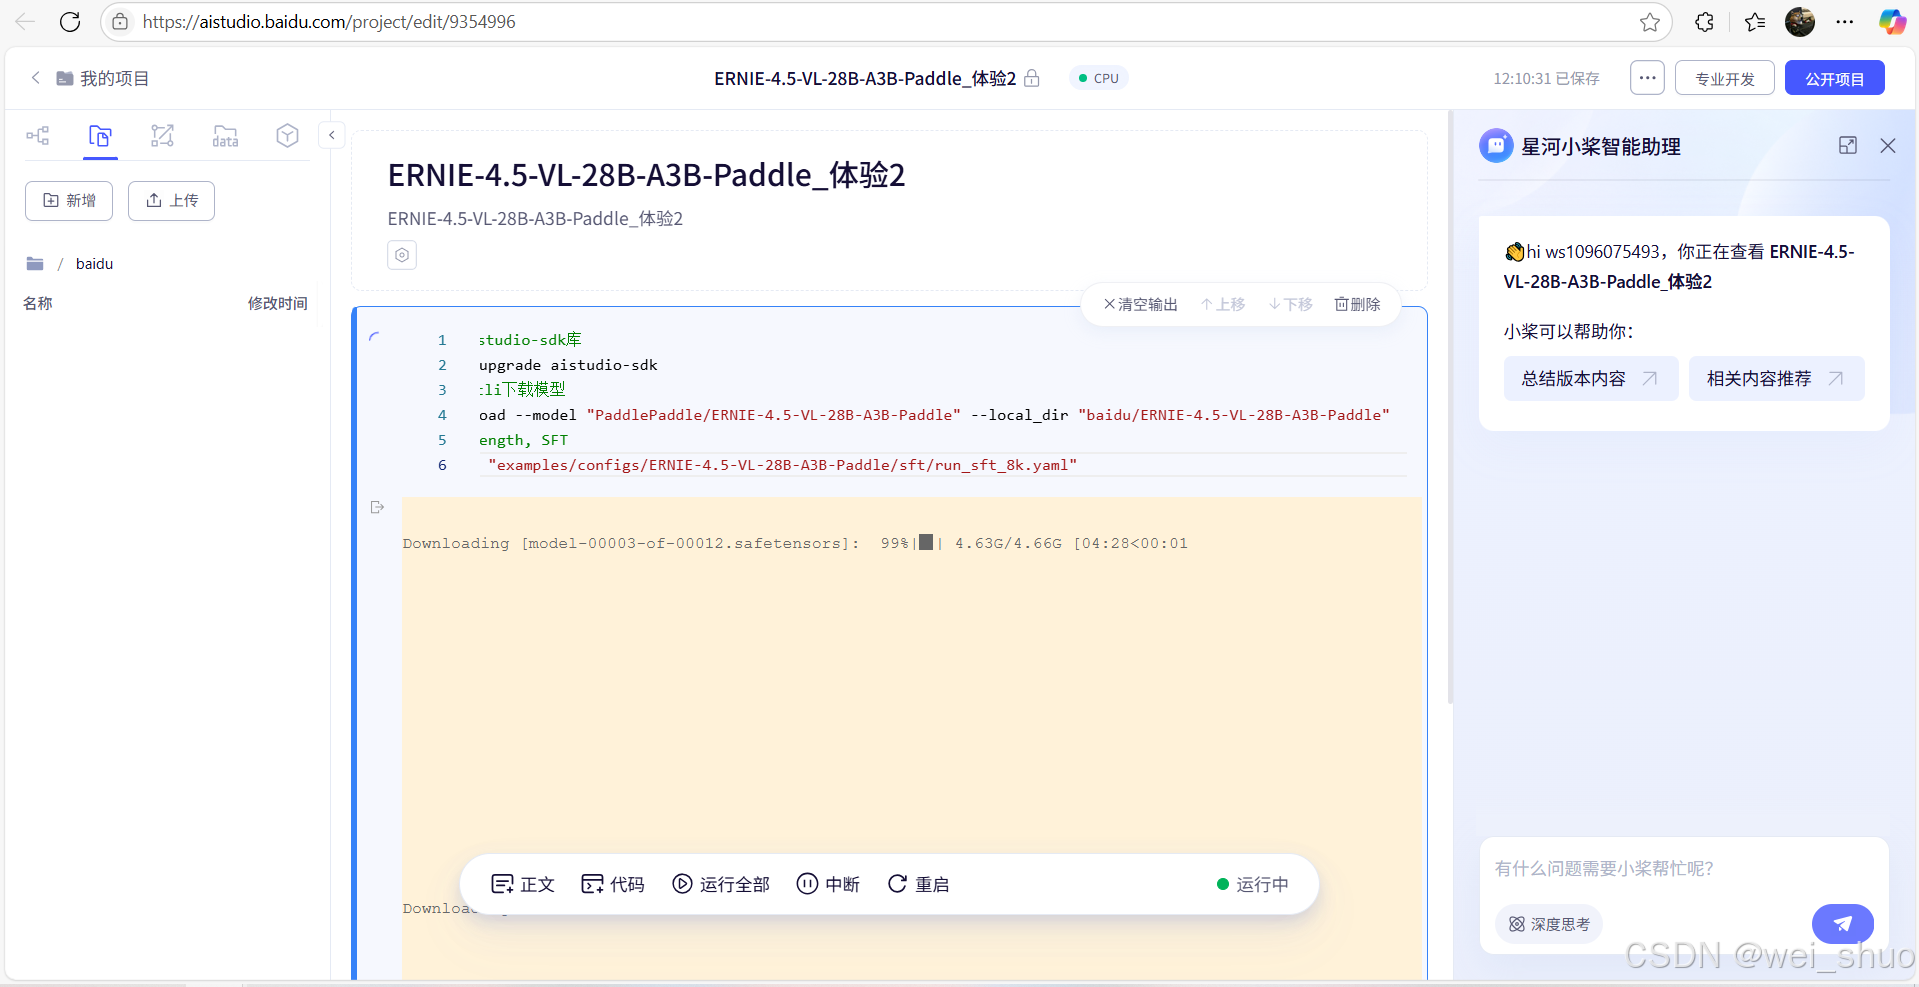Click the 运行中 status indicator

1252,884
